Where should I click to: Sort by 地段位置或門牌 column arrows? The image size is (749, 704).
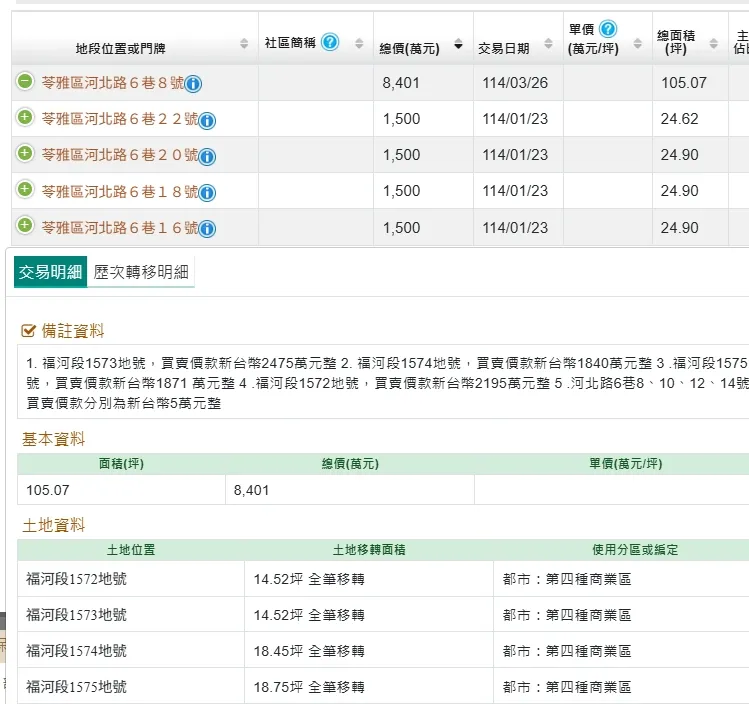[x=244, y=44]
